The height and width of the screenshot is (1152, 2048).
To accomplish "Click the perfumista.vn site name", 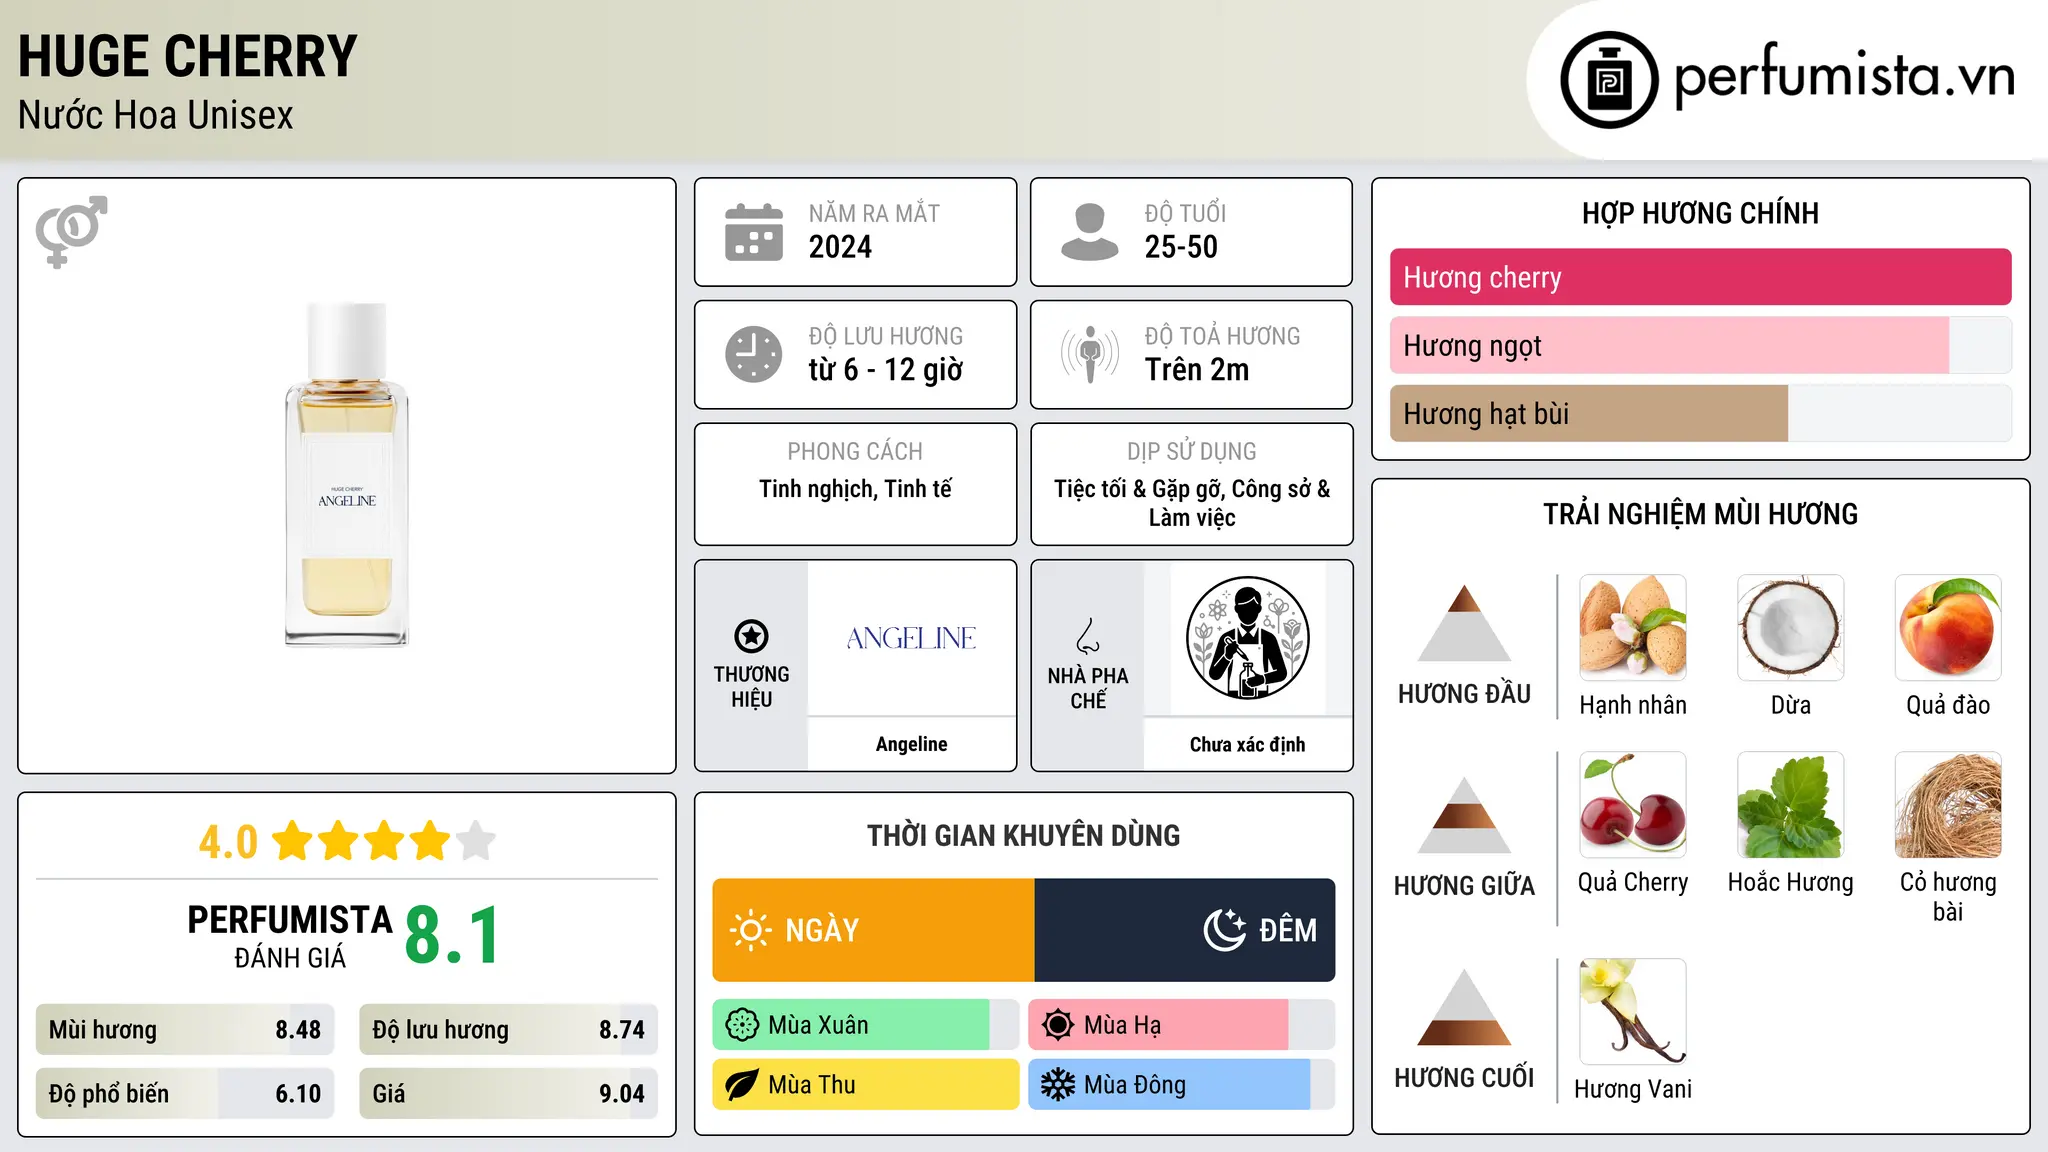I will click(x=1844, y=76).
